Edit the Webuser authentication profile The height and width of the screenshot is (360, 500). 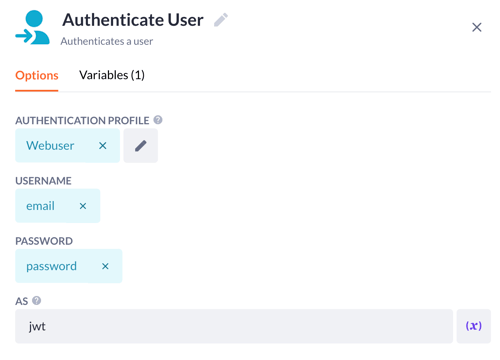point(141,146)
